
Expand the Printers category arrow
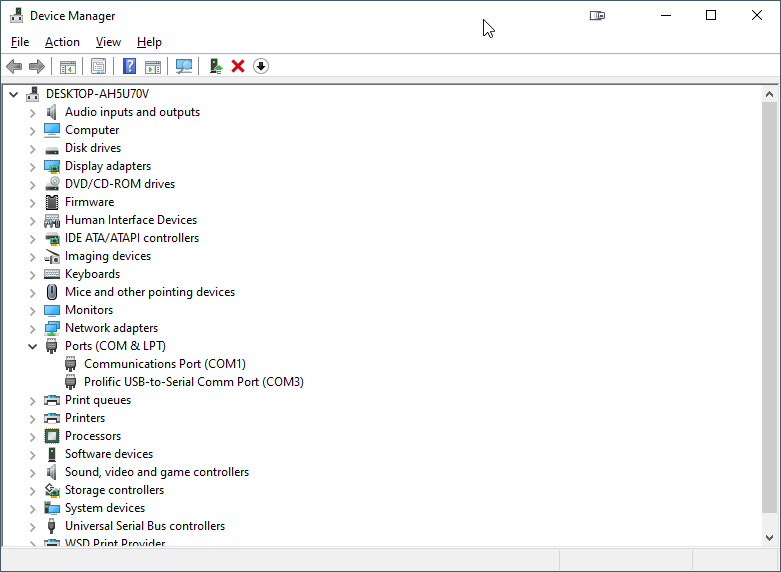[32, 419]
